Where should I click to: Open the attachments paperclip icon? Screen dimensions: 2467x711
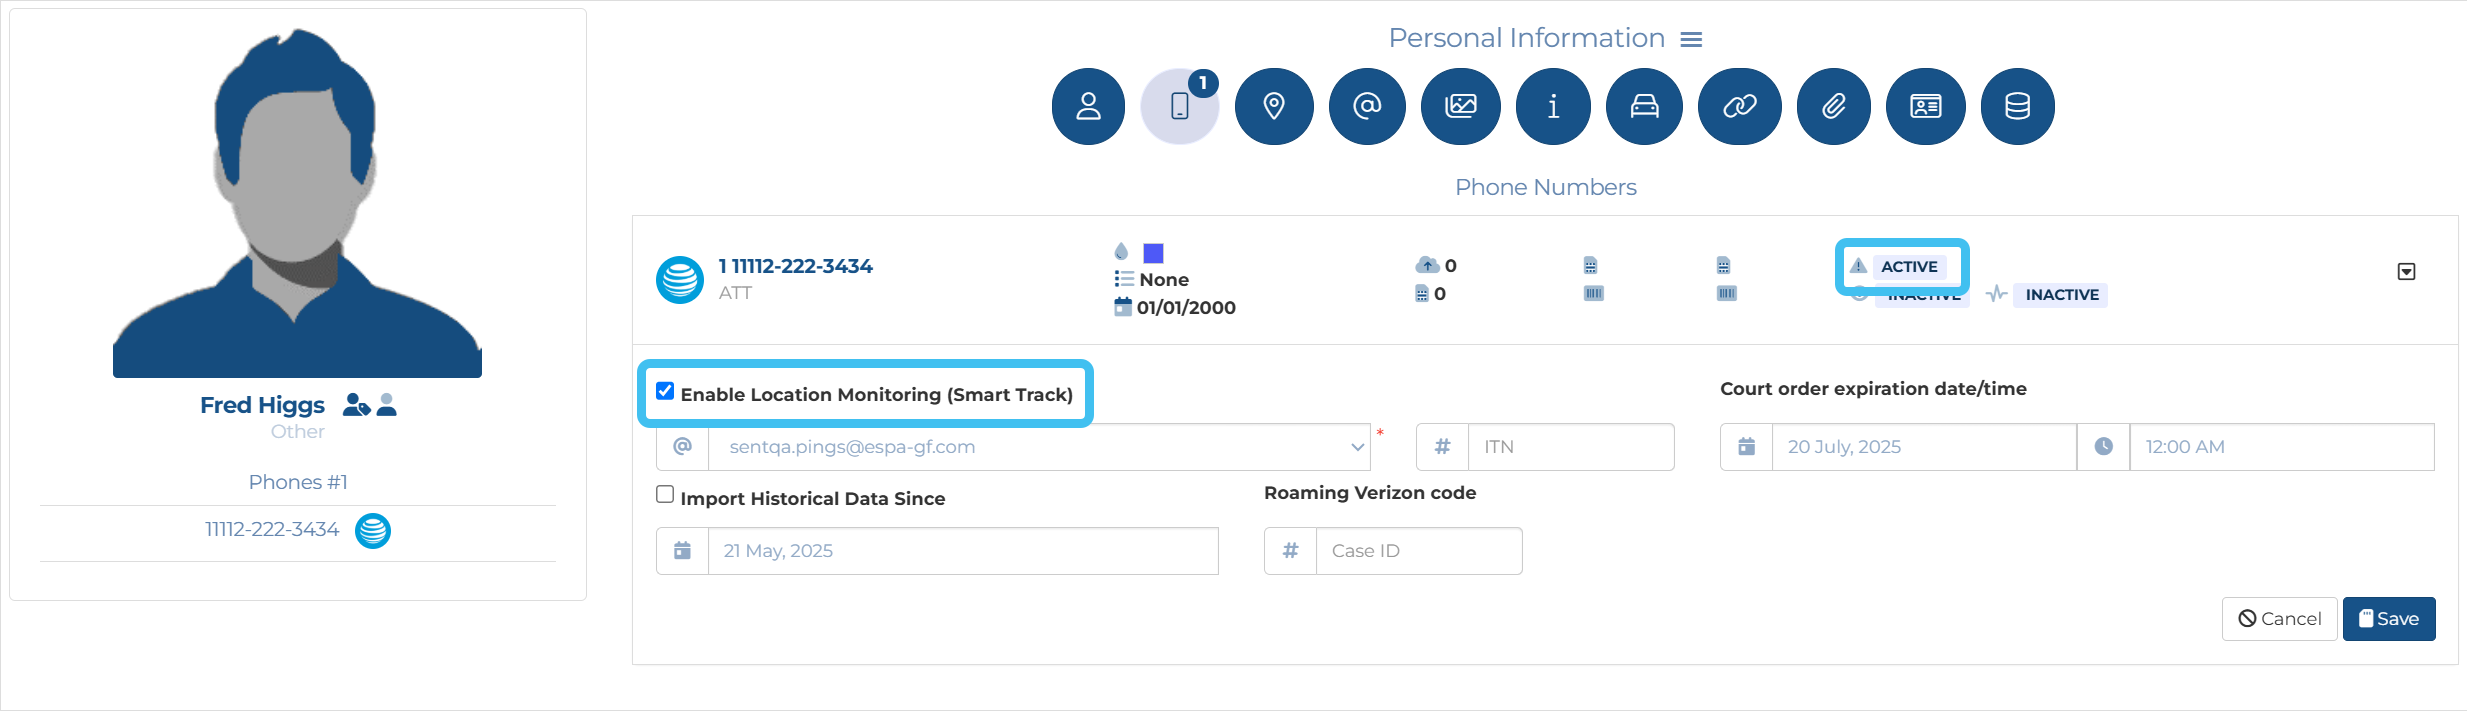tap(1833, 106)
